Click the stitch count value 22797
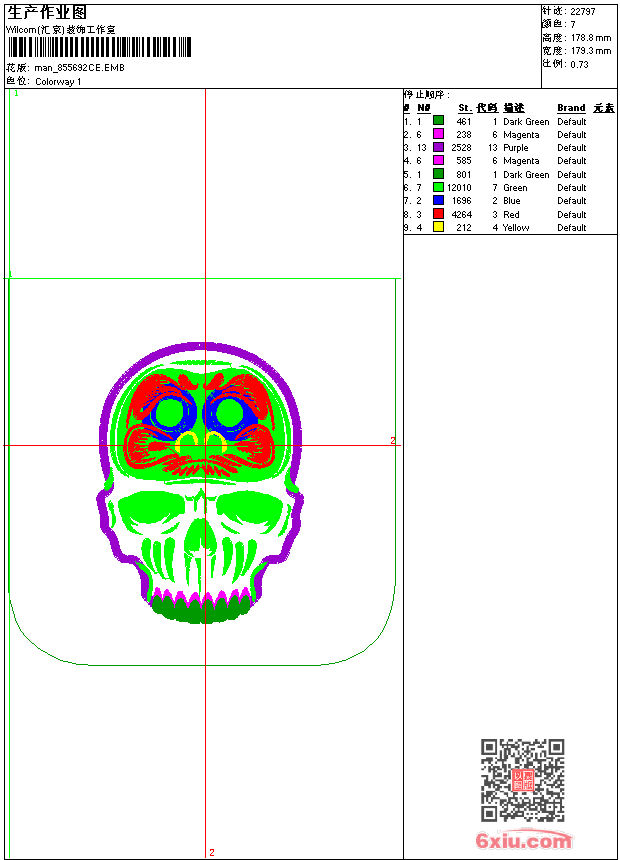This screenshot has width=620, height=860. click(x=582, y=11)
